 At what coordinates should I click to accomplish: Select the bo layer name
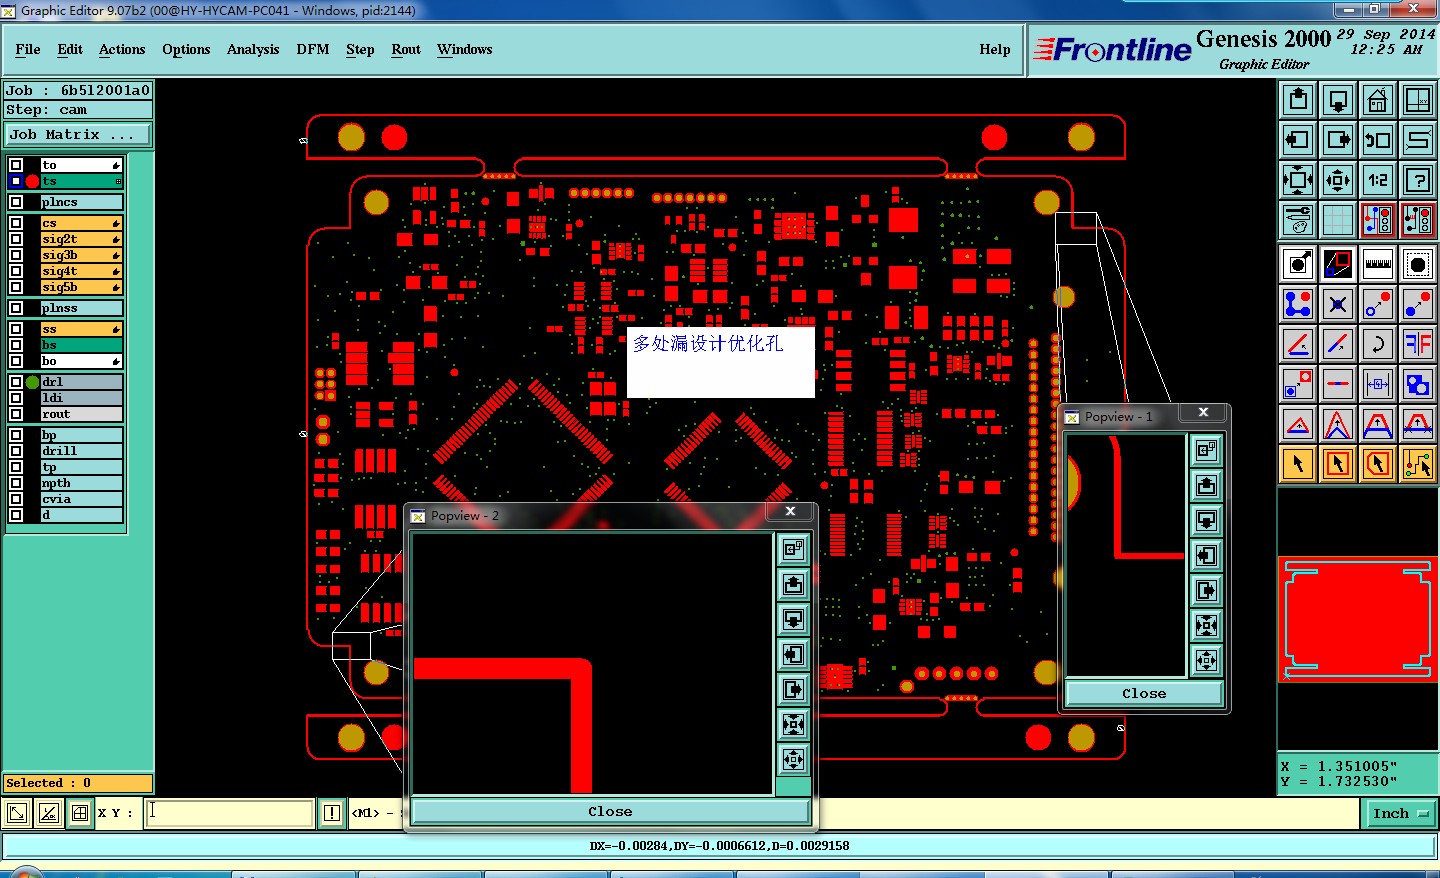(x=81, y=361)
